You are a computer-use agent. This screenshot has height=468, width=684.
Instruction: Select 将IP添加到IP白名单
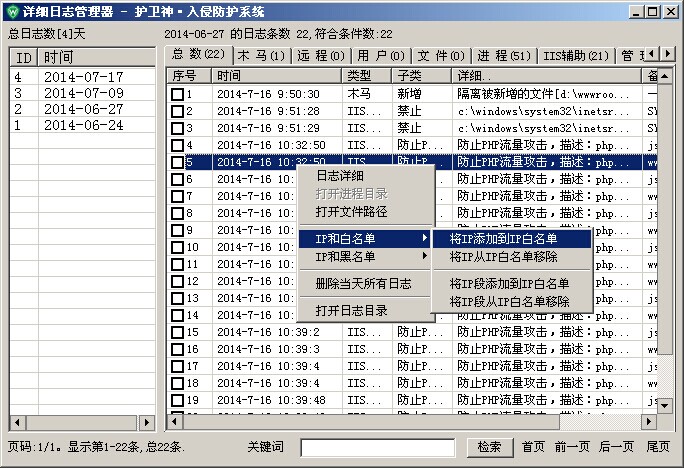(512, 239)
